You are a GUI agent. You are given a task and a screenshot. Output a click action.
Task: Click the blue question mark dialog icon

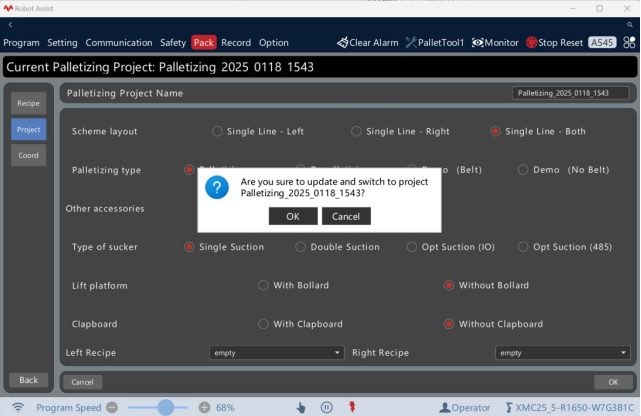click(217, 188)
